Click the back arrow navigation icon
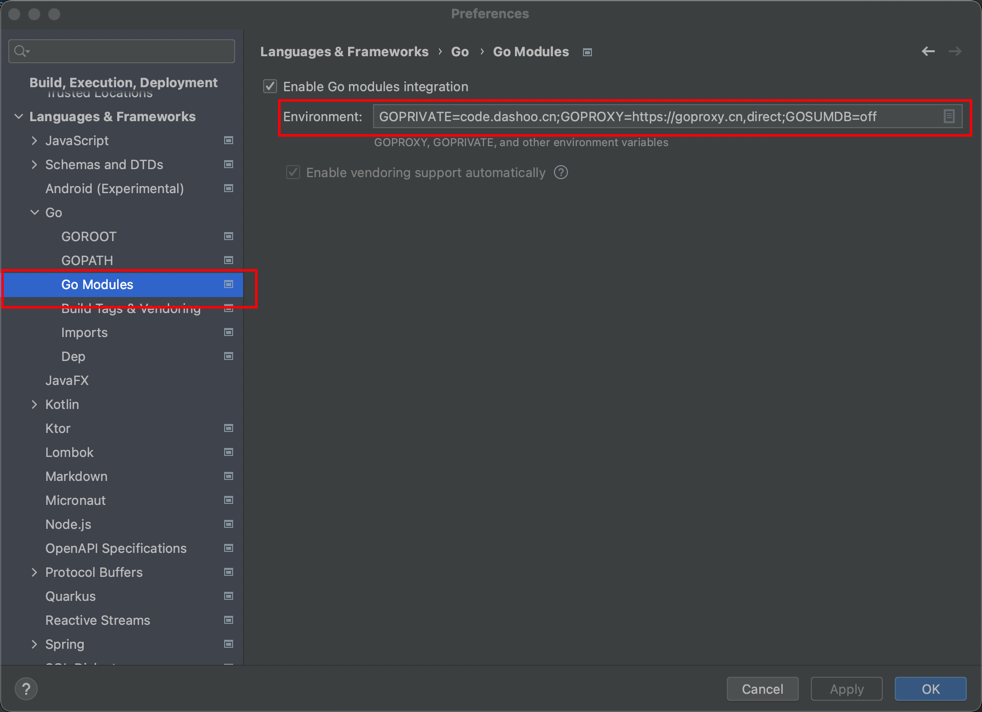 click(x=928, y=51)
